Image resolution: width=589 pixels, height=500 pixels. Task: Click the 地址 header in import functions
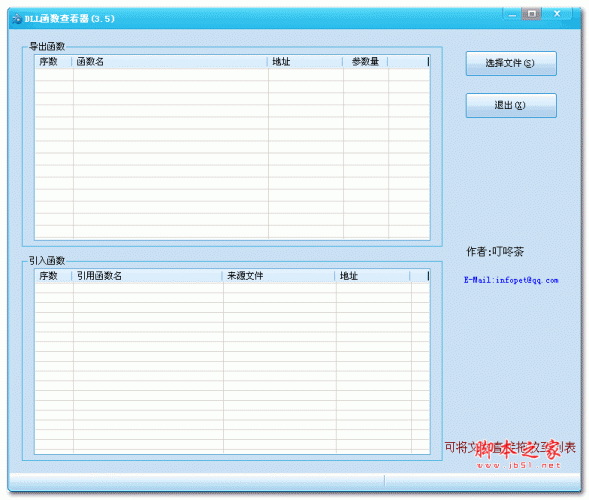click(x=372, y=276)
